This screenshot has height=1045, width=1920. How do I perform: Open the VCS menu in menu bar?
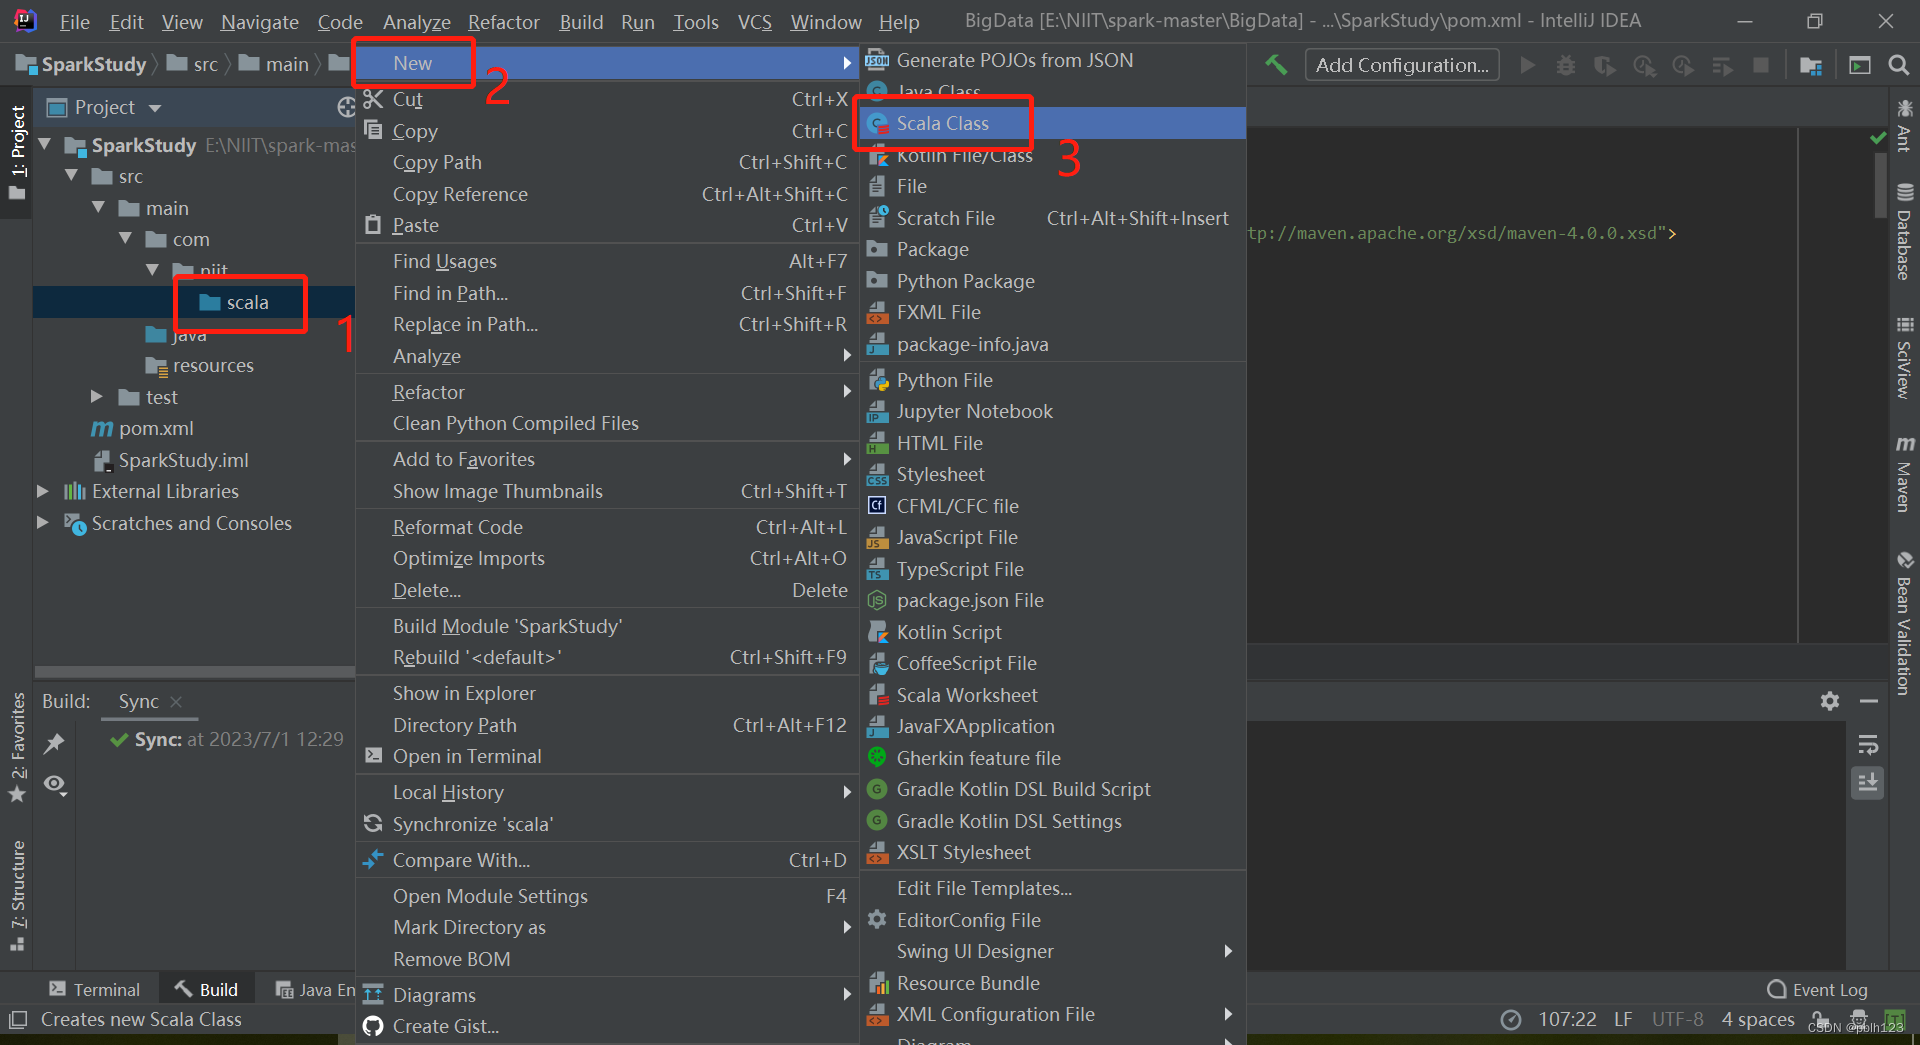tap(754, 21)
